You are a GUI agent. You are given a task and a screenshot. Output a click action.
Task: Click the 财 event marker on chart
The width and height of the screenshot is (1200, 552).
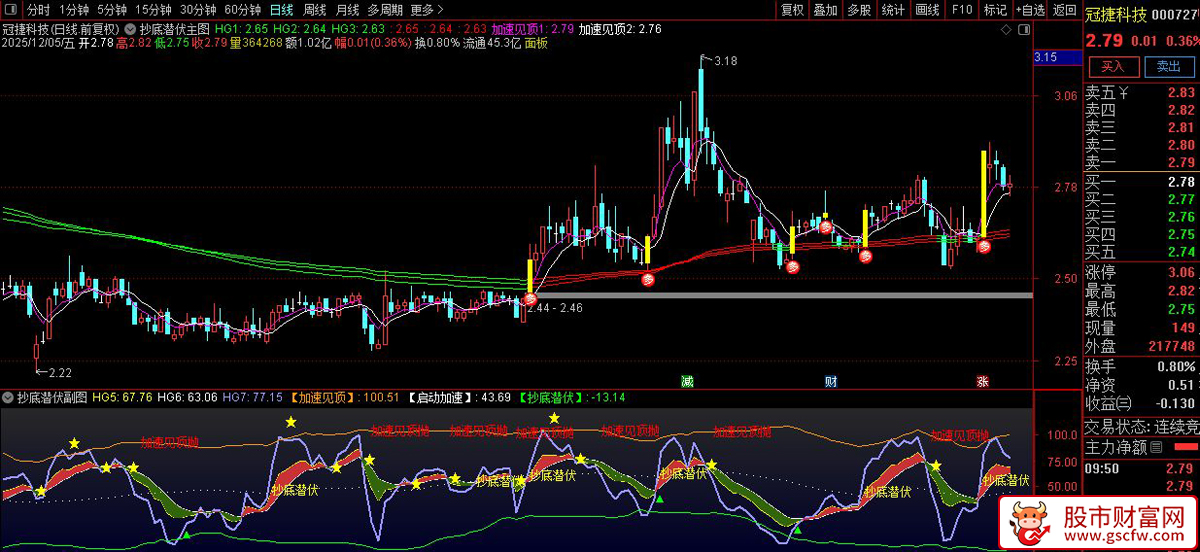[831, 381]
